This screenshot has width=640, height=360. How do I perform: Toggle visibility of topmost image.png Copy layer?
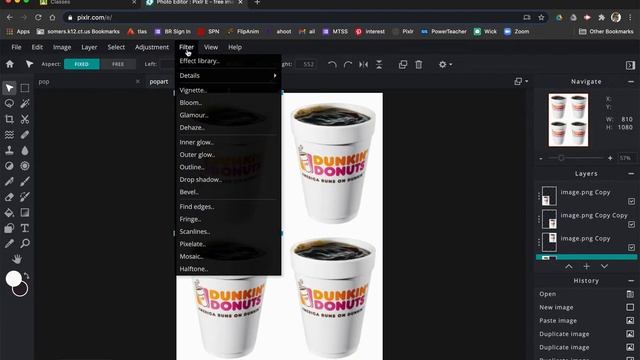(631, 201)
